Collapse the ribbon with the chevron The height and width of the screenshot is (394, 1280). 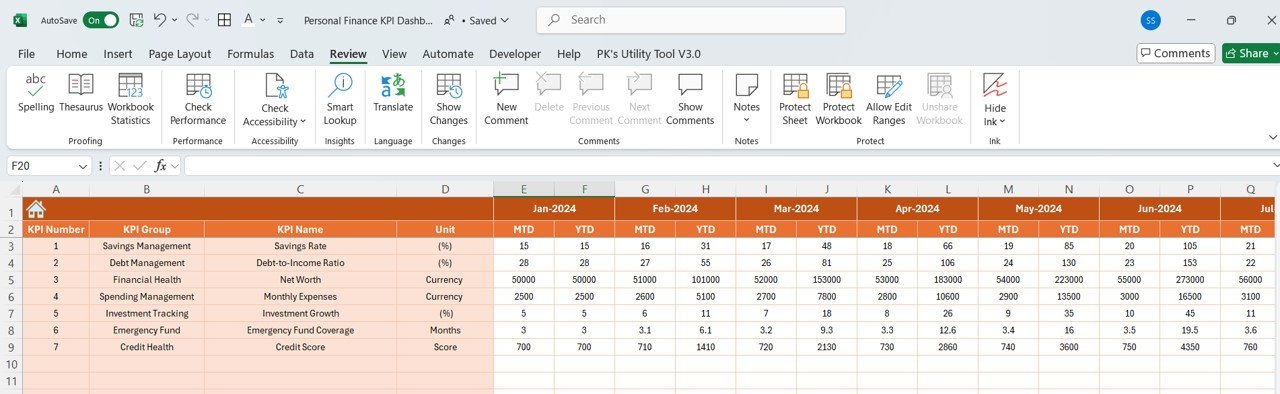[1274, 137]
